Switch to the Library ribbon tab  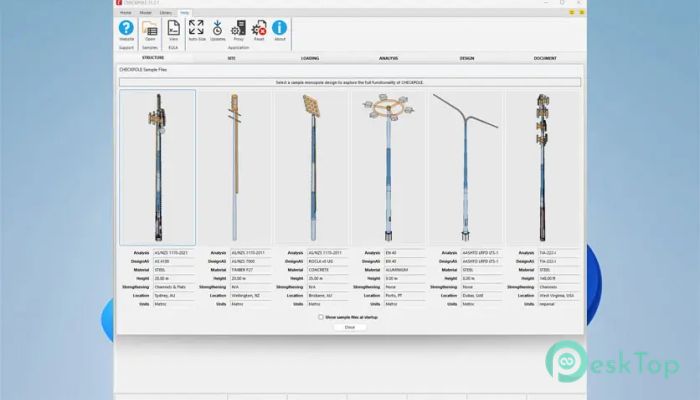click(166, 12)
